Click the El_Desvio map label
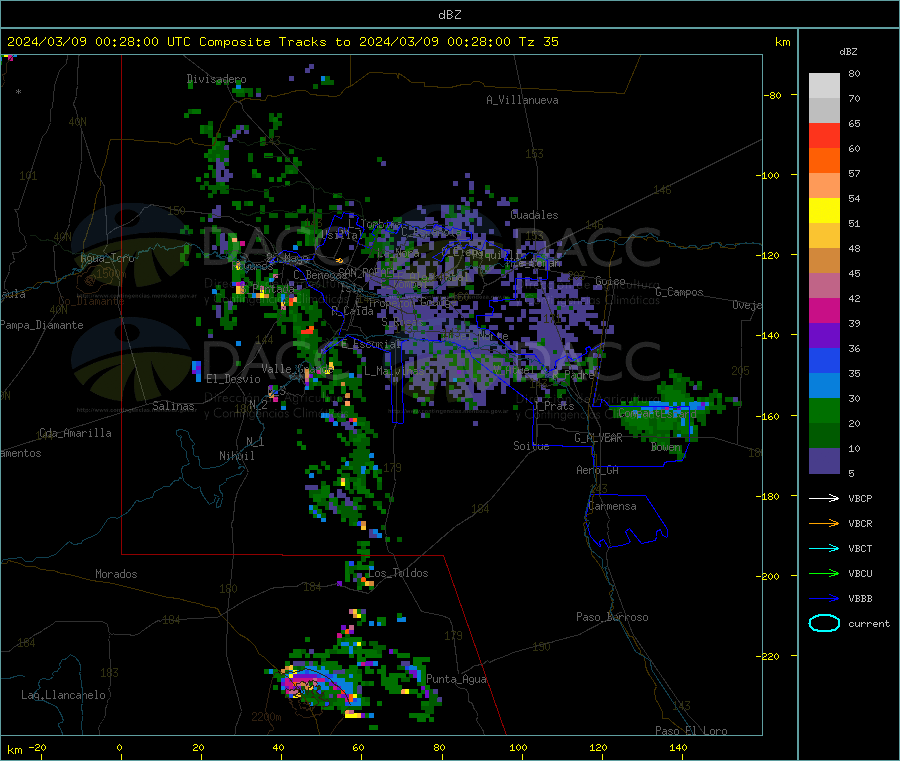 233,379
